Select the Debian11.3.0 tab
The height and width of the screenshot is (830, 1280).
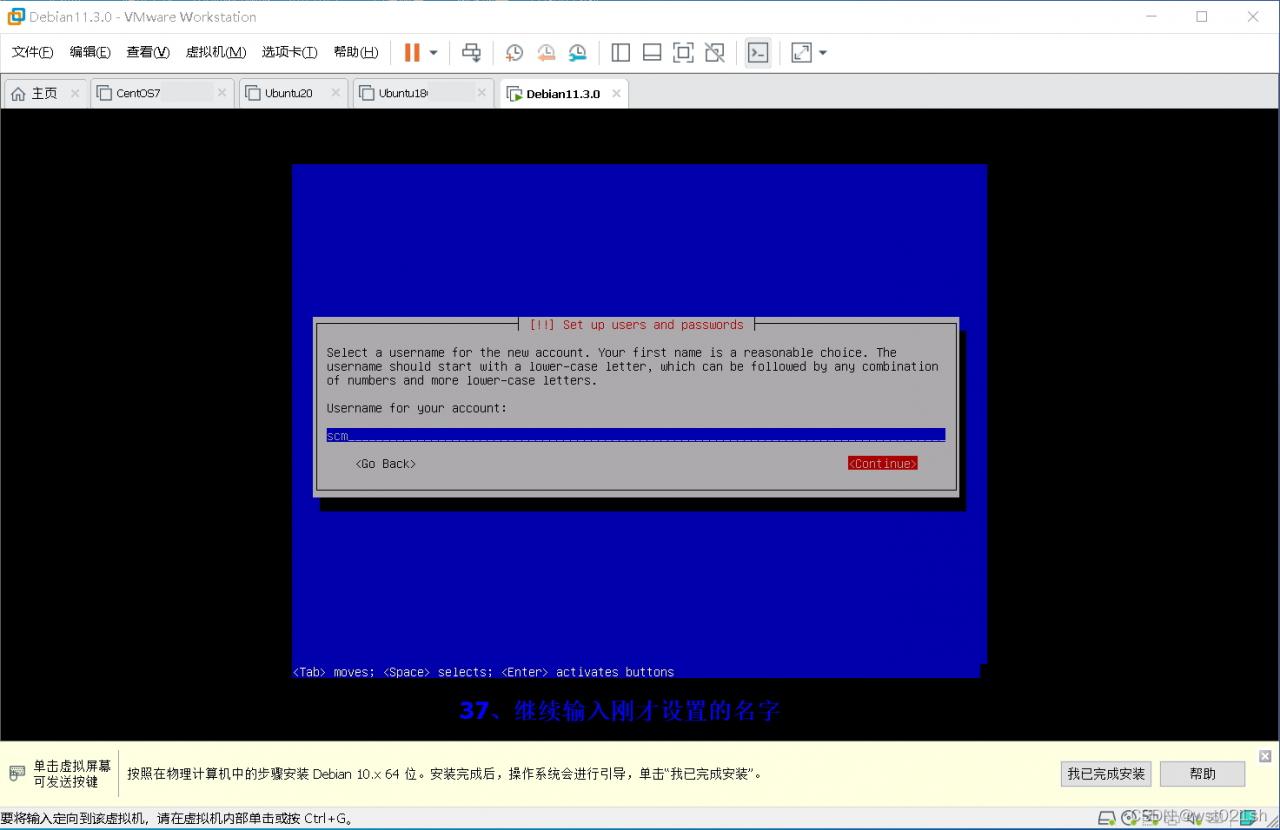tap(563, 94)
